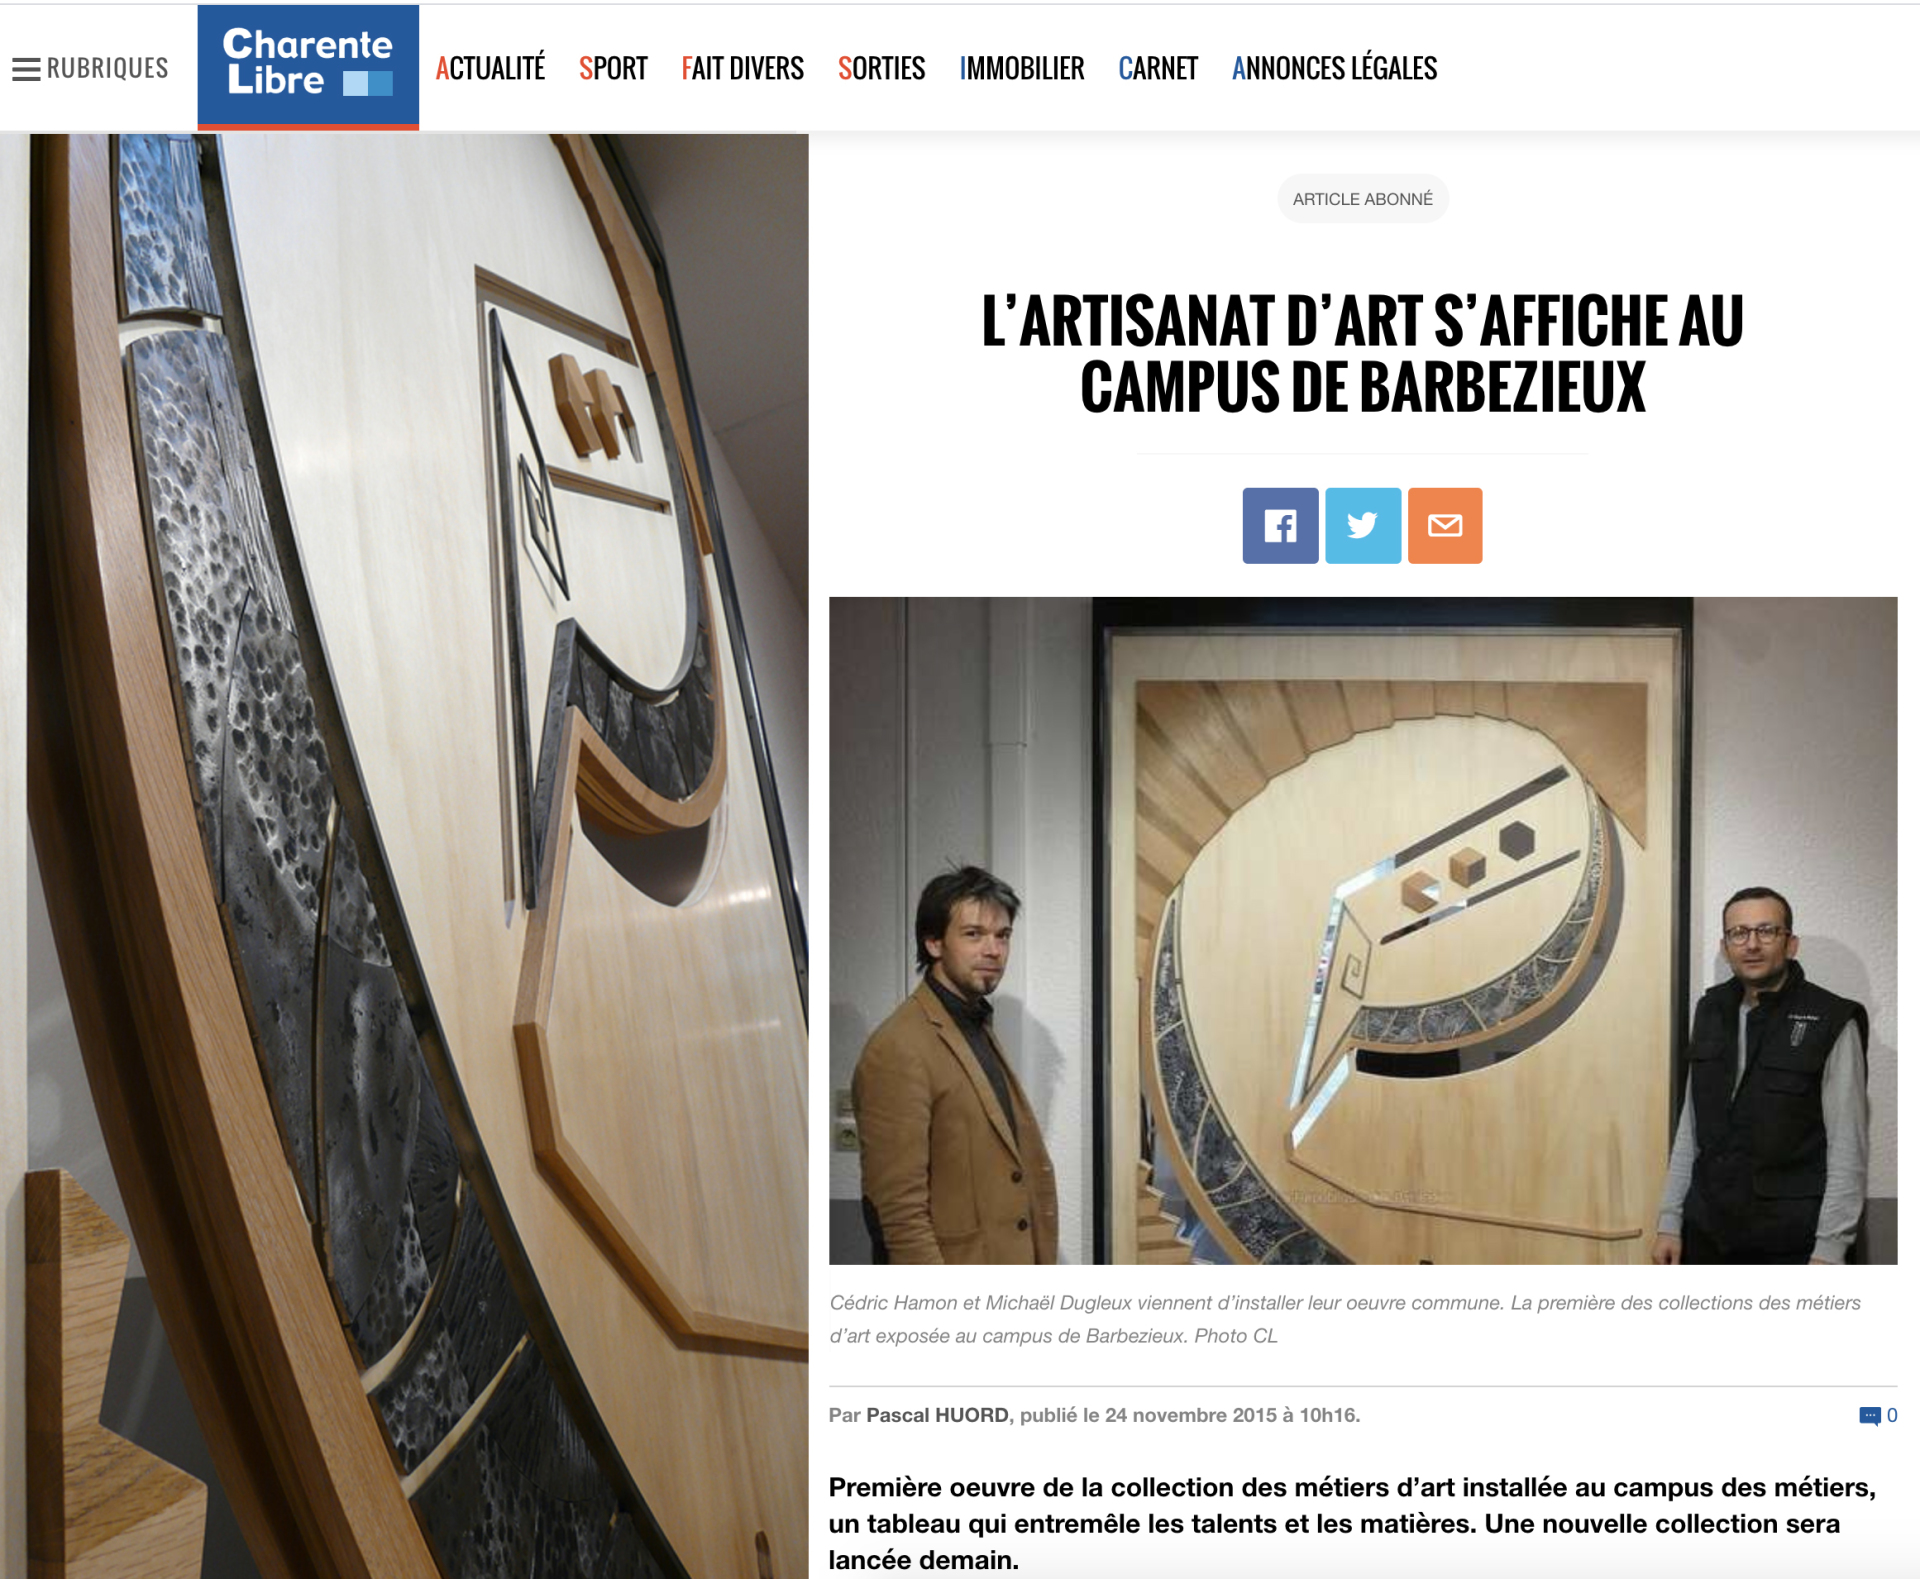Open the comments bubble icon

pos(1869,1415)
